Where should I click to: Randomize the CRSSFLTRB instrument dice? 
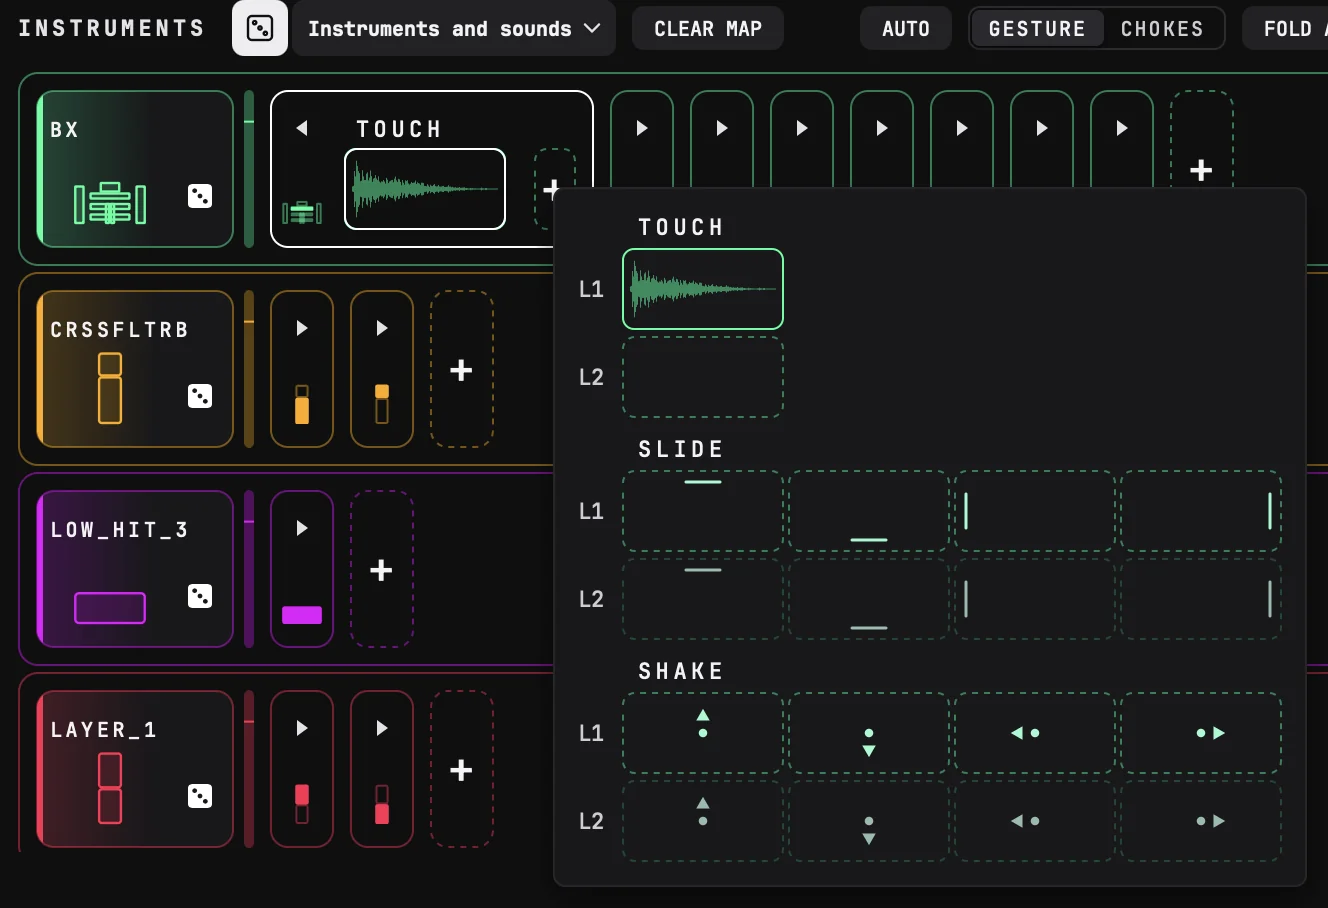point(200,396)
